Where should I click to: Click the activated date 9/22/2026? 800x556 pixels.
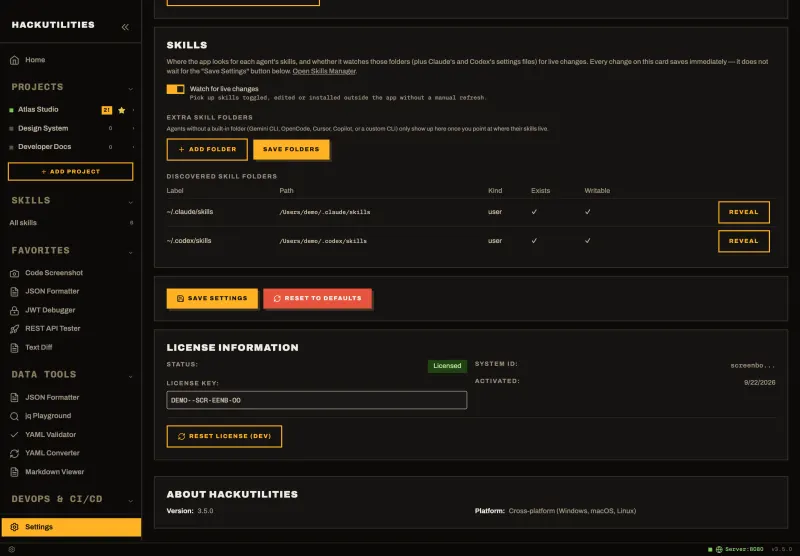(x=759, y=383)
